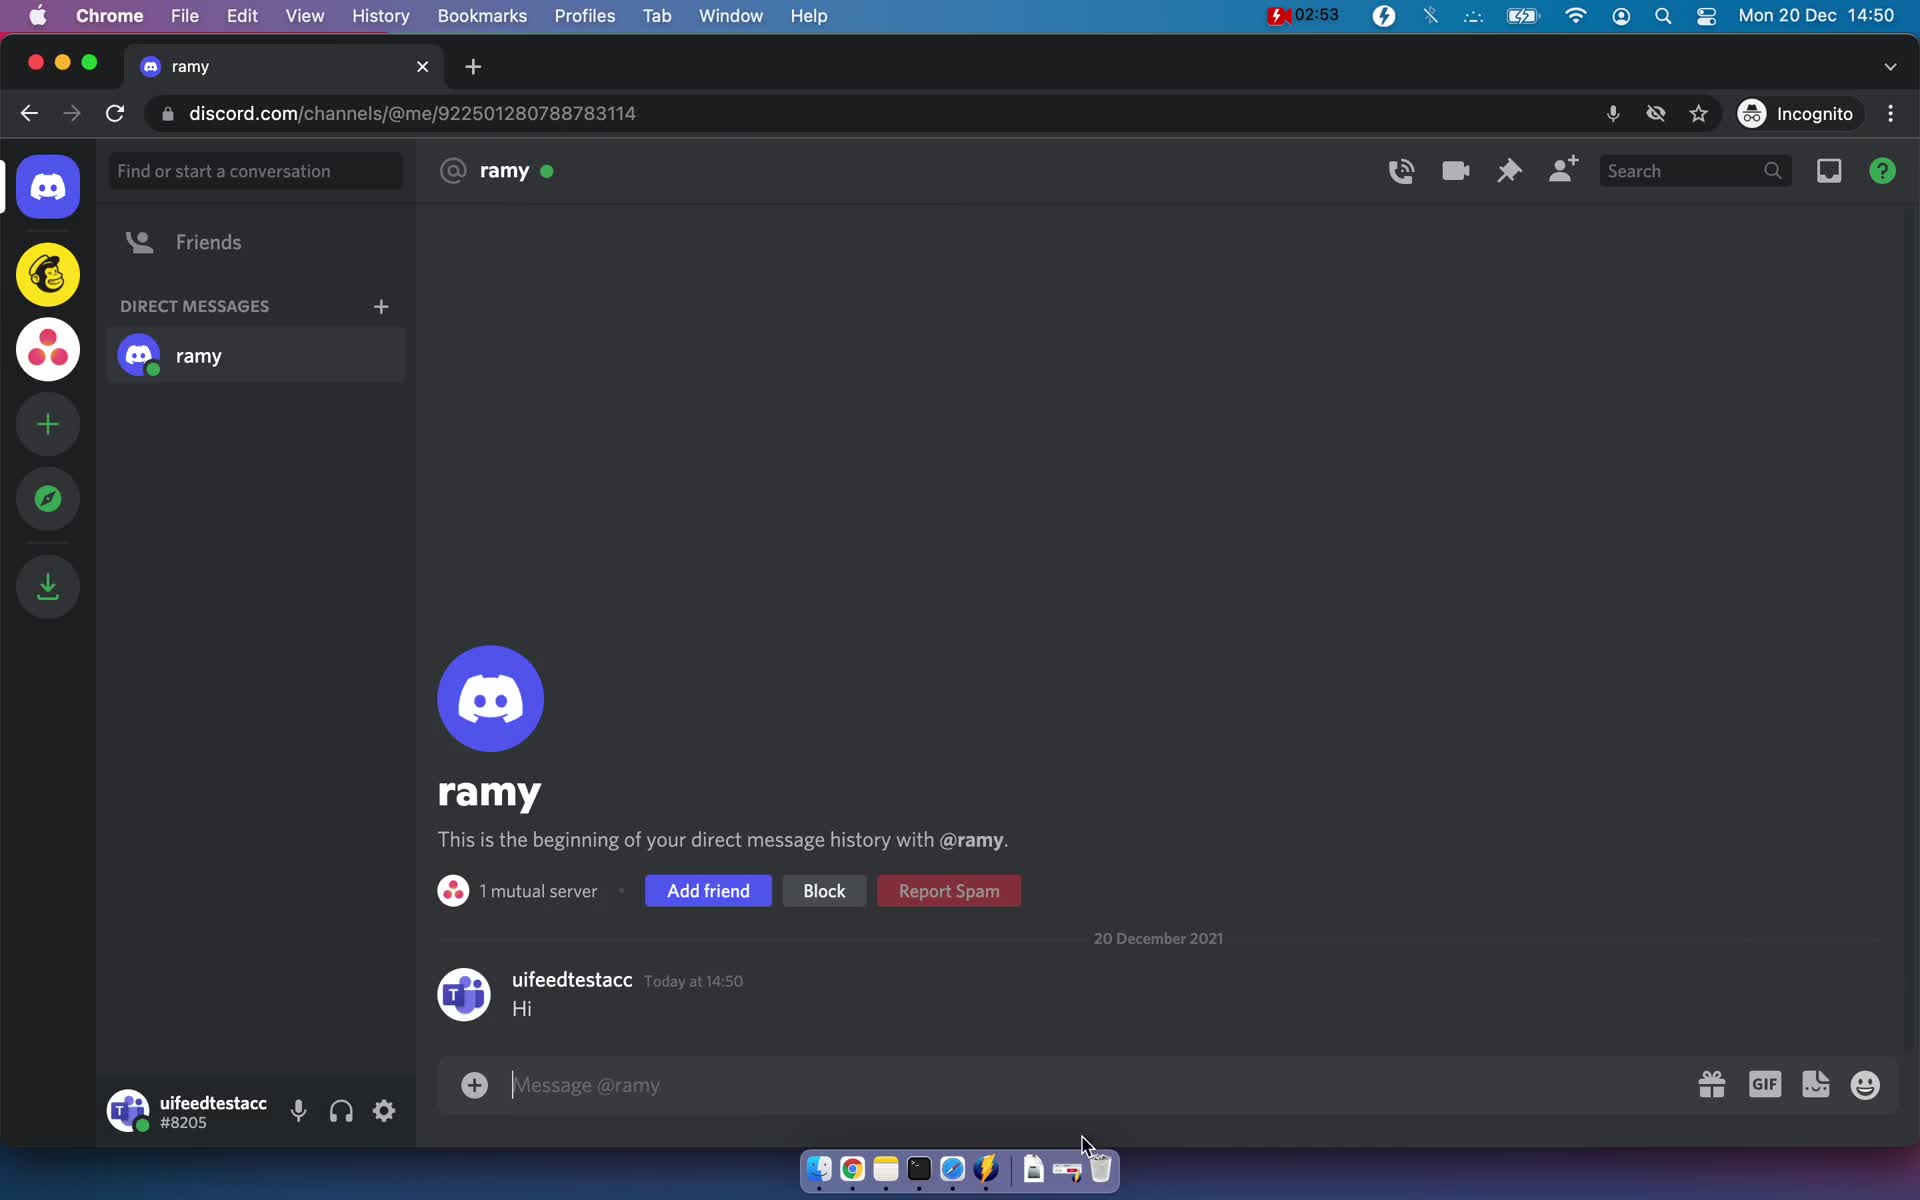Screen dimensions: 1920x1200
Task: Click the Incognito profile button
Action: pyautogui.click(x=1797, y=113)
